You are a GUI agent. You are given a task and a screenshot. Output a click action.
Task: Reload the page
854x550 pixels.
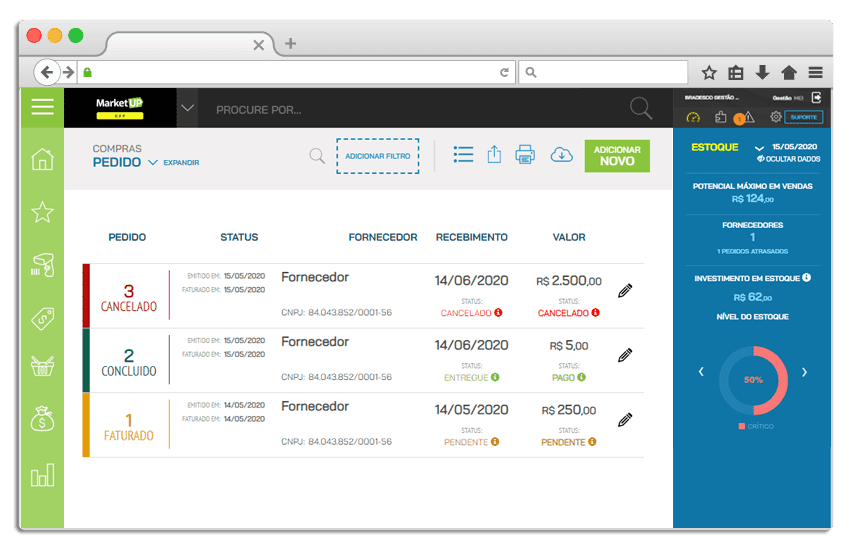[504, 72]
